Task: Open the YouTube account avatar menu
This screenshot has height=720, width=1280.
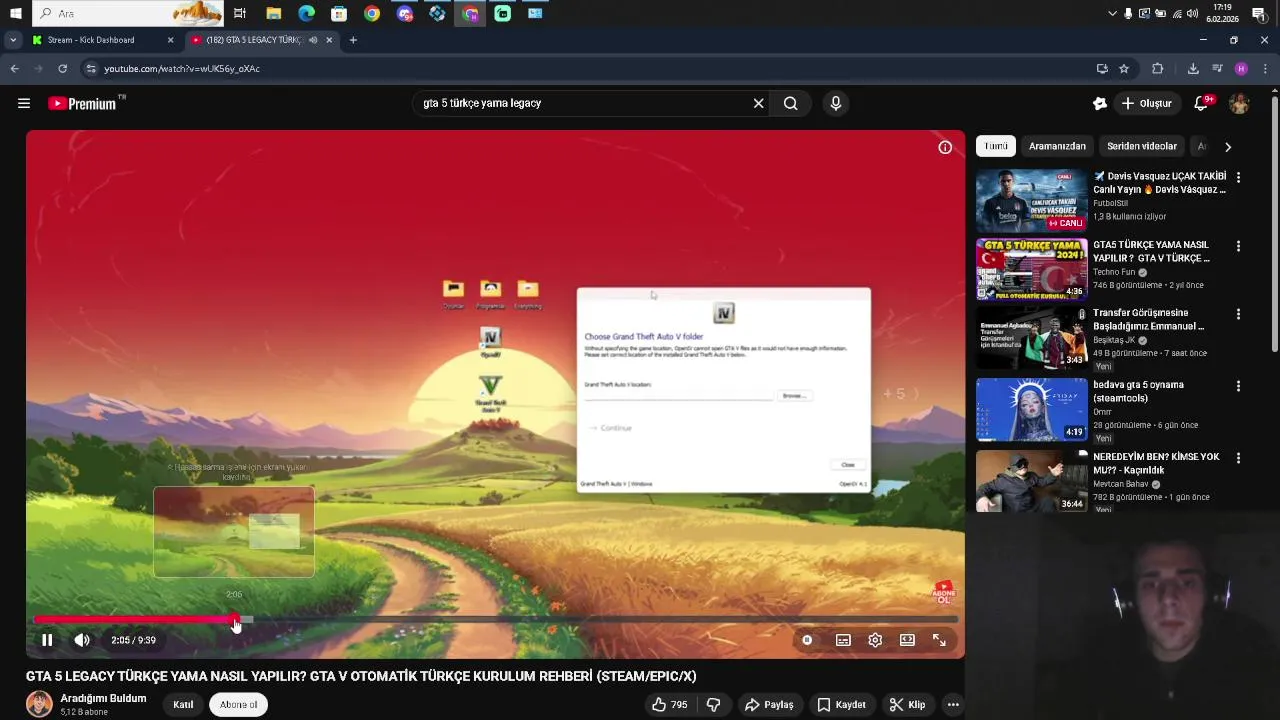Action: pos(1239,103)
